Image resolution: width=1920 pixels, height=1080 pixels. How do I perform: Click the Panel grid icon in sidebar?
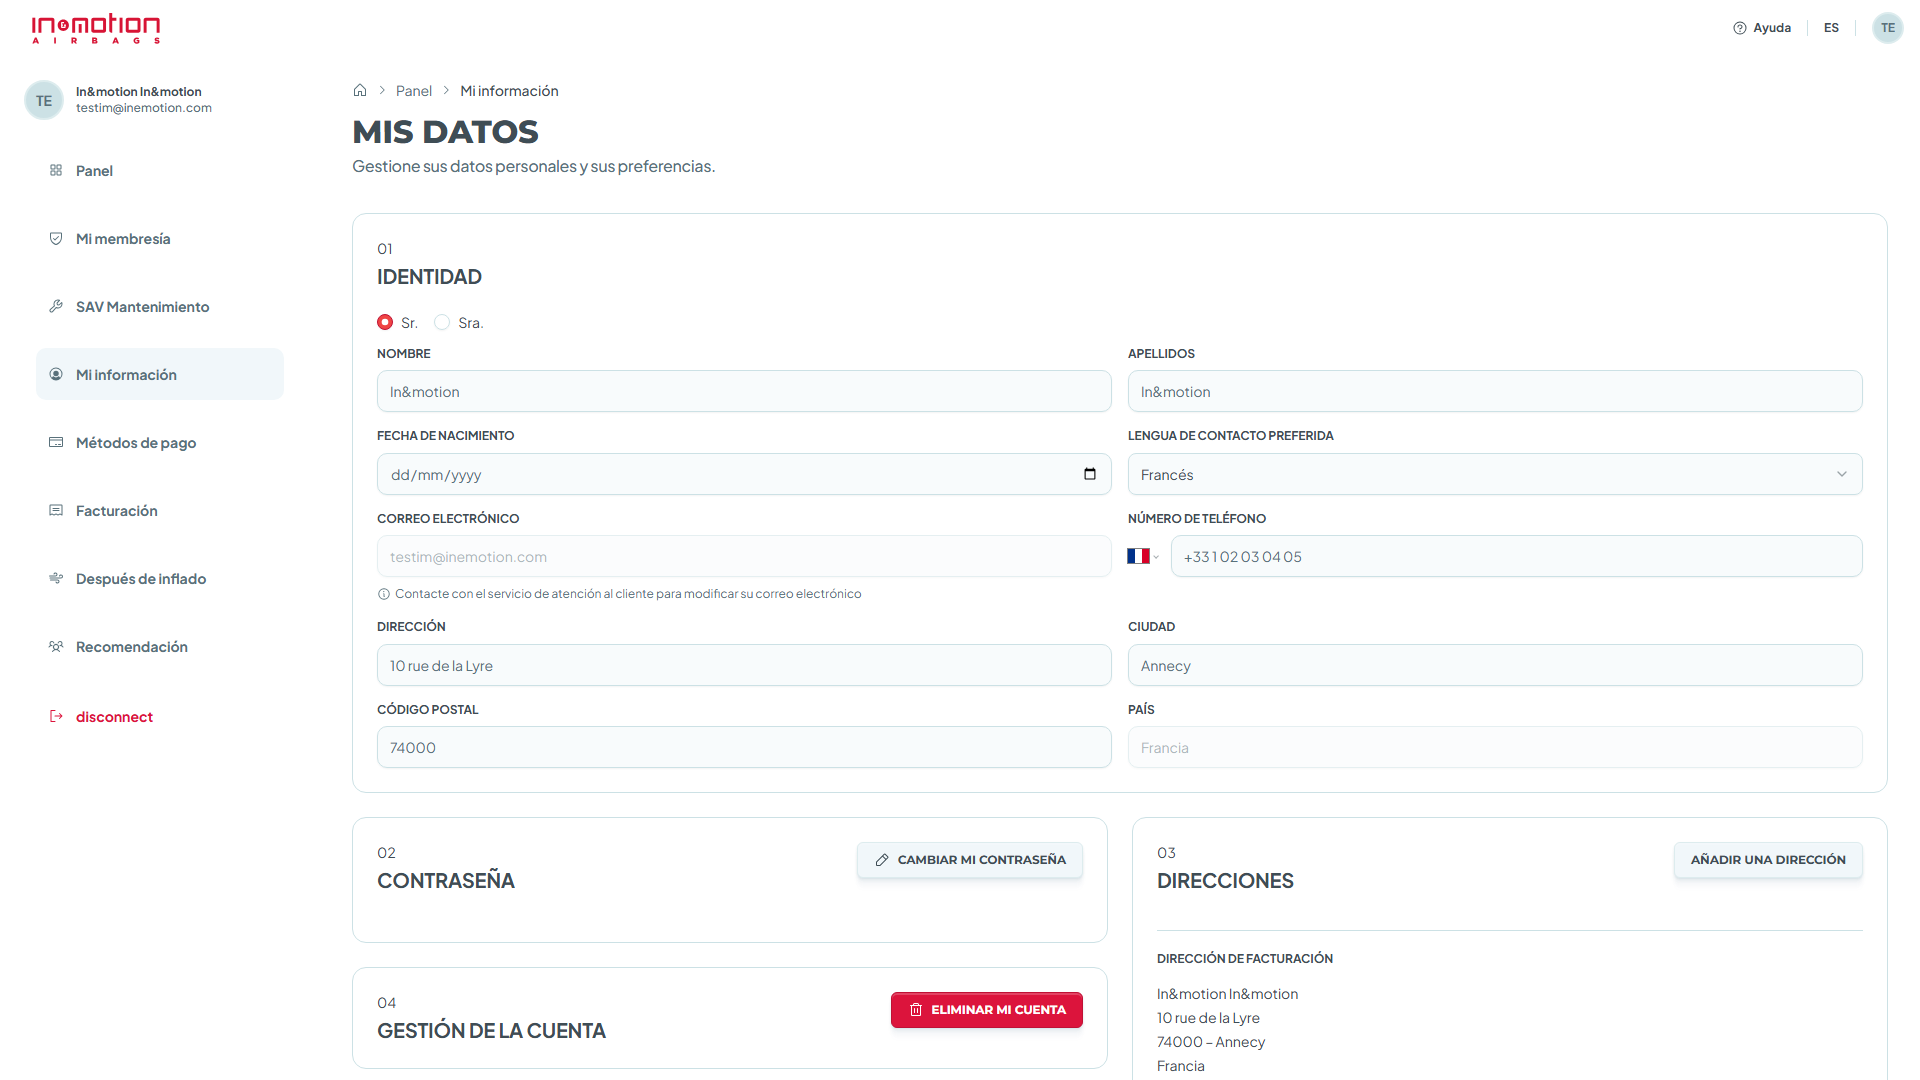(x=56, y=170)
